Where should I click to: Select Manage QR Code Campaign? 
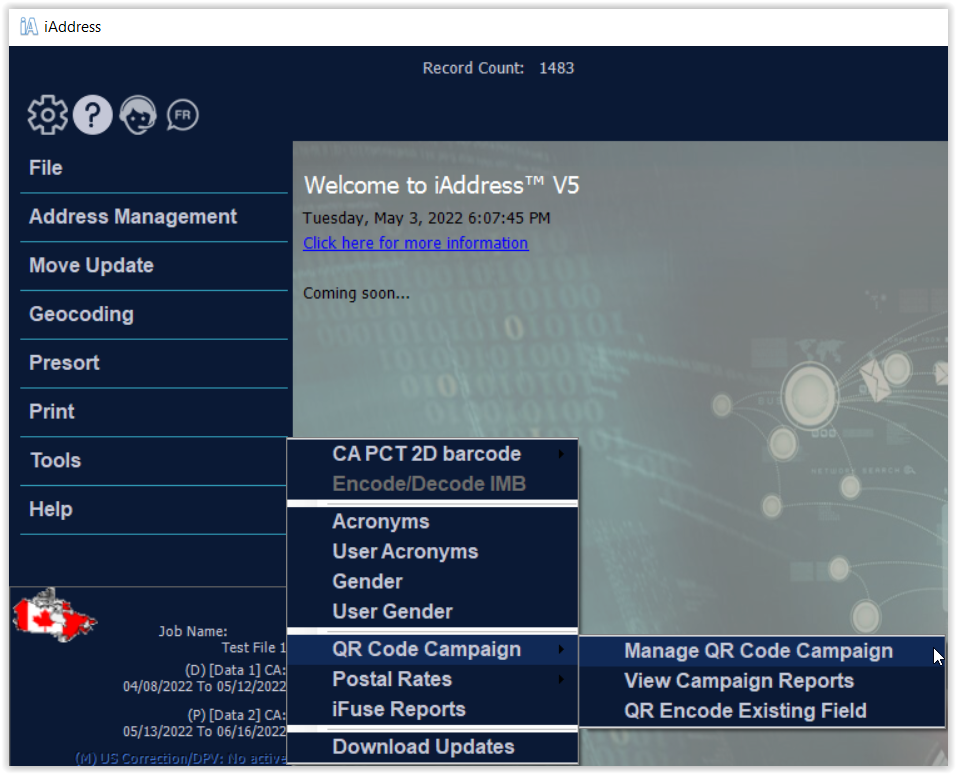point(761,651)
